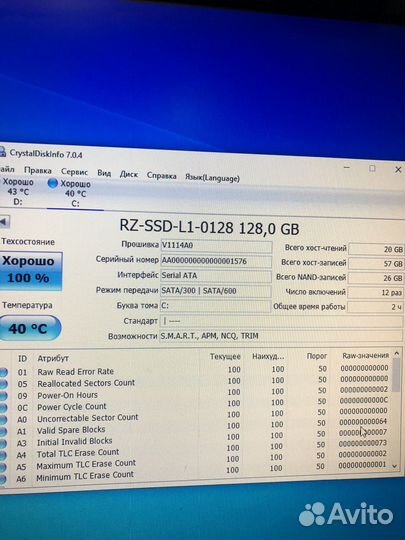Click the disk title RZ-SSD-L1-0128 128,0 GB
405x540 pixels.
coord(209,227)
